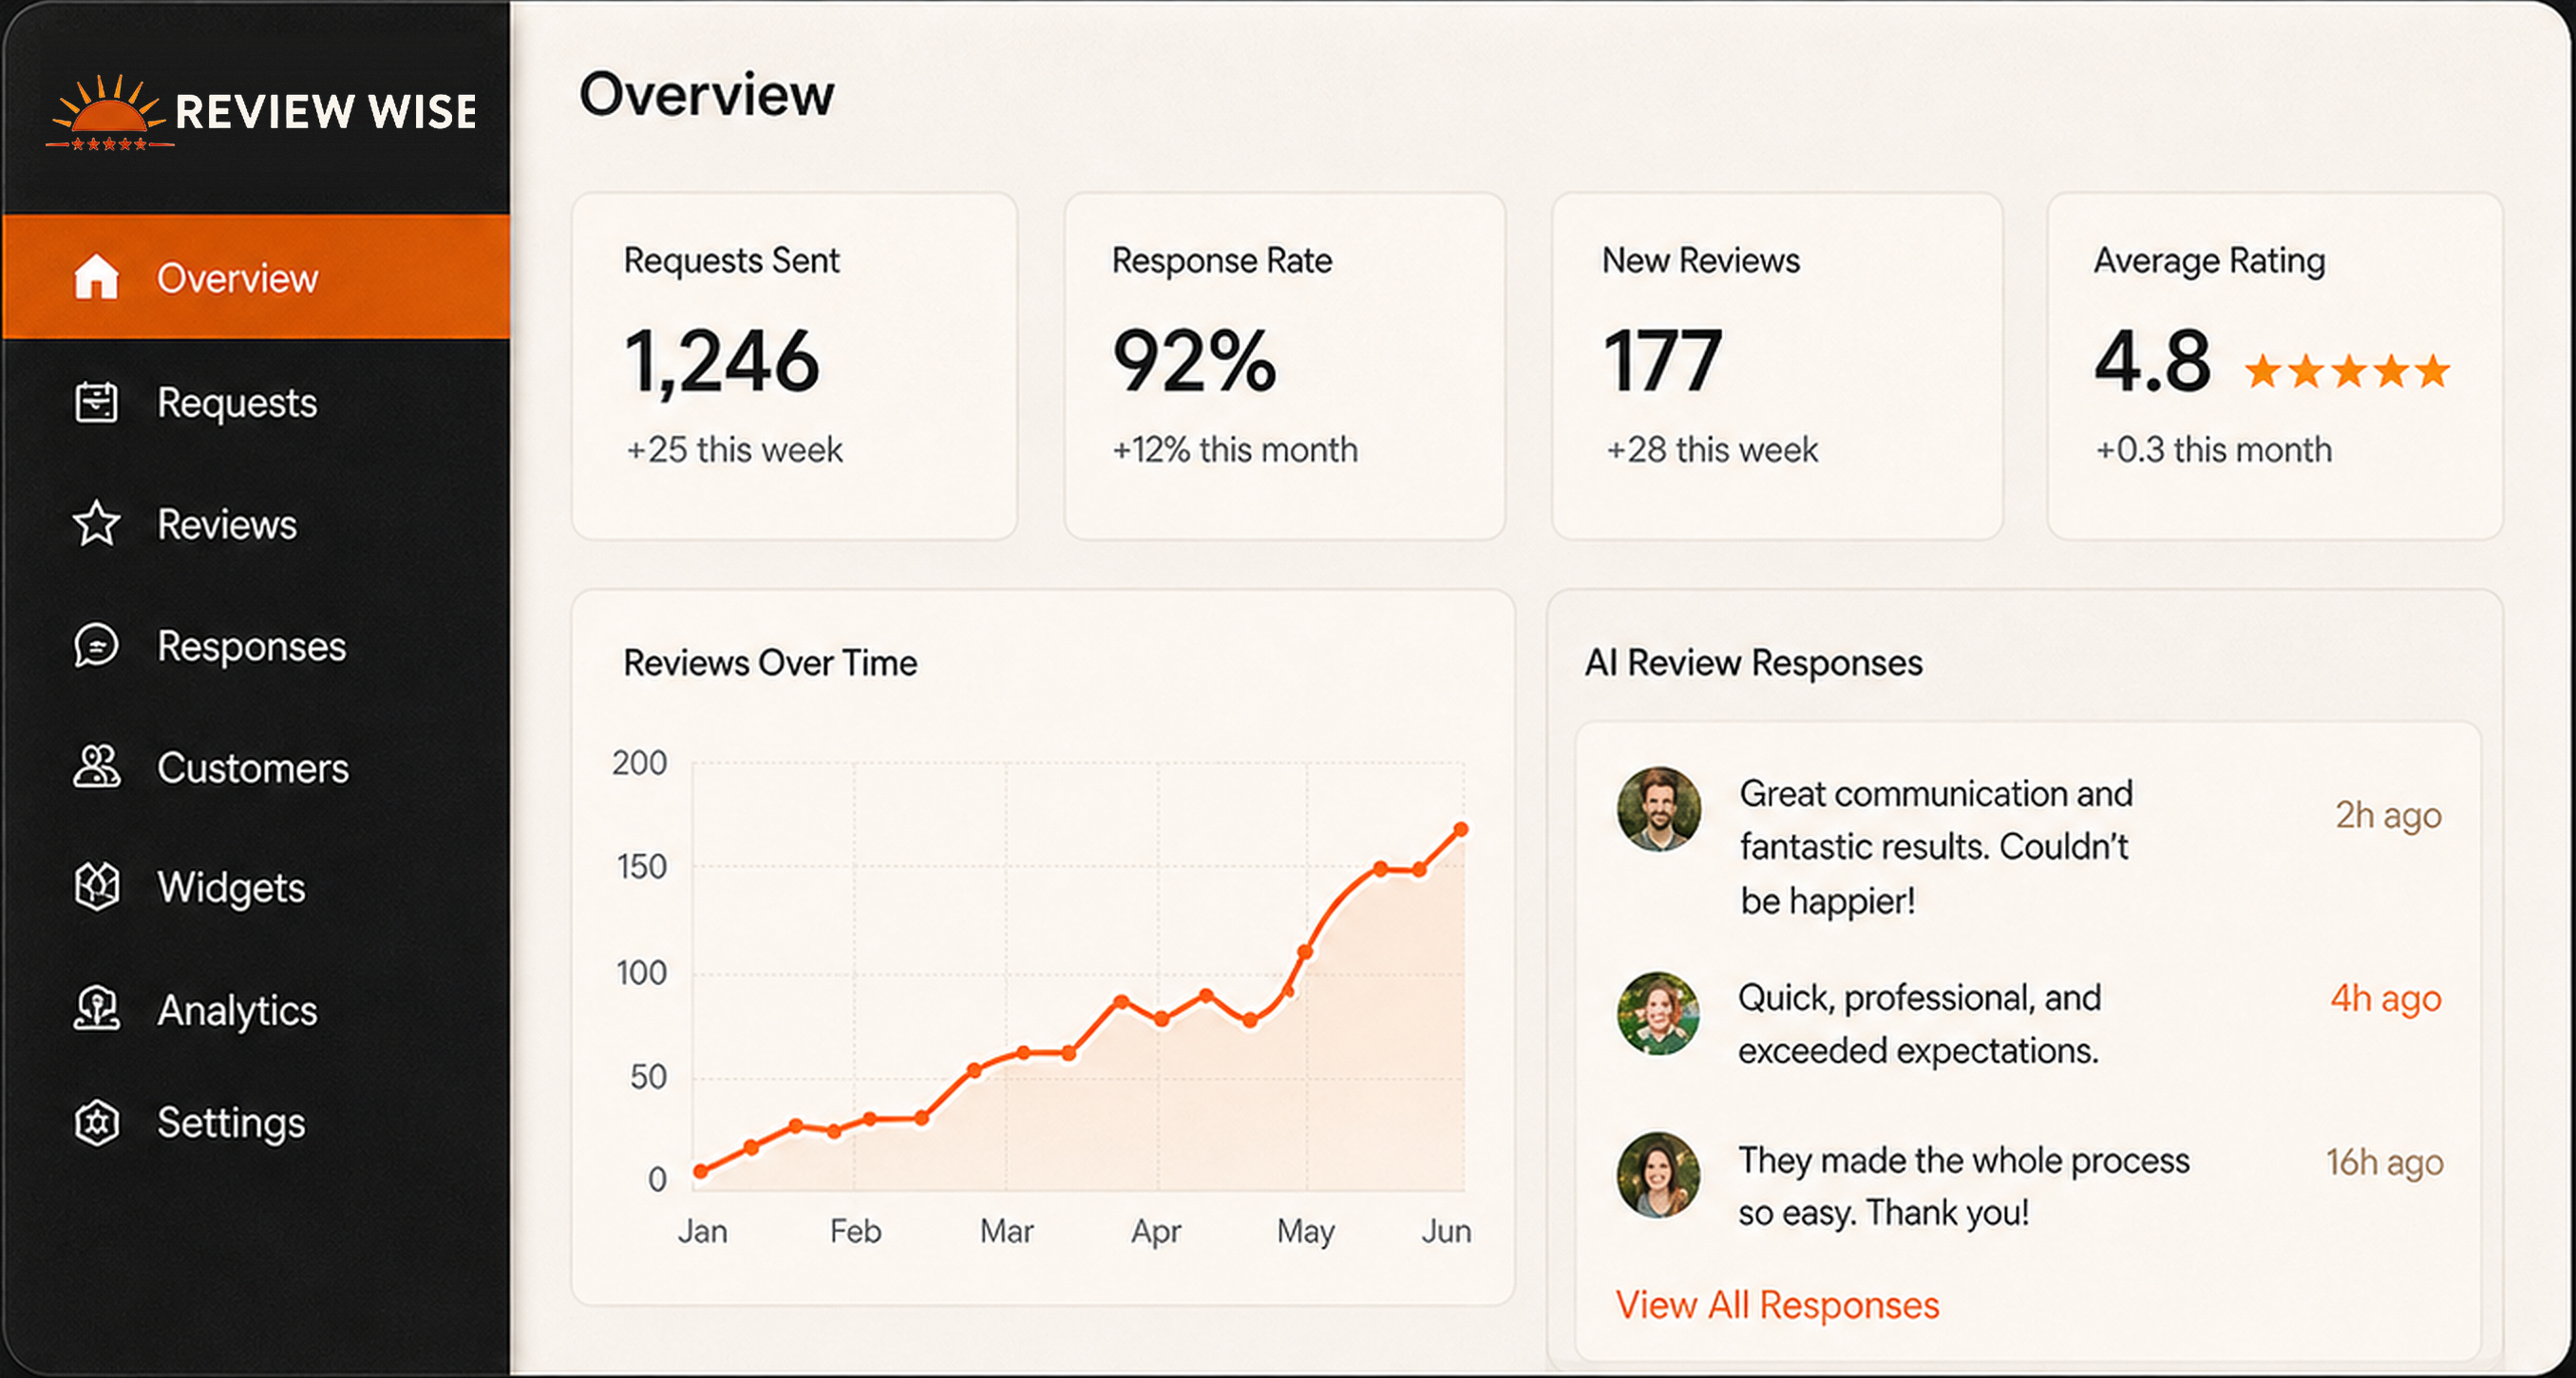The image size is (2576, 1378).
Task: Click the Customers people icon
Action: tap(96, 767)
